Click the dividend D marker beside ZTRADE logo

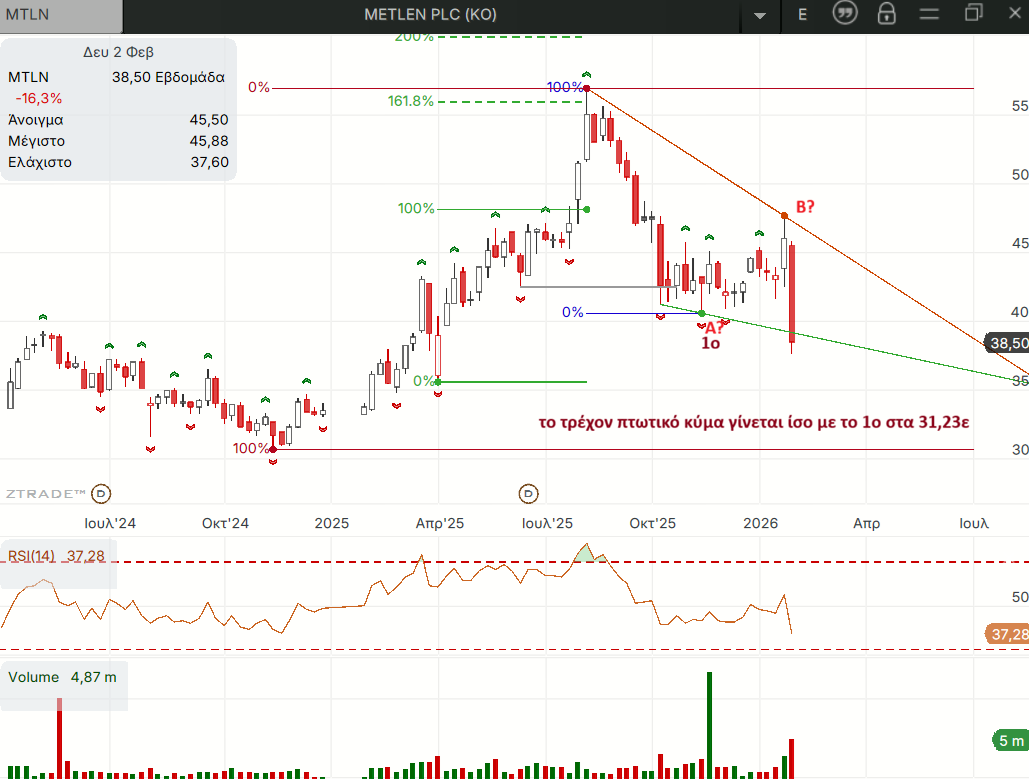pos(101,493)
